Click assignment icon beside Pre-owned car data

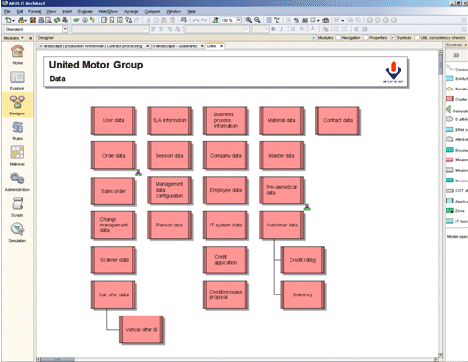coord(307,207)
